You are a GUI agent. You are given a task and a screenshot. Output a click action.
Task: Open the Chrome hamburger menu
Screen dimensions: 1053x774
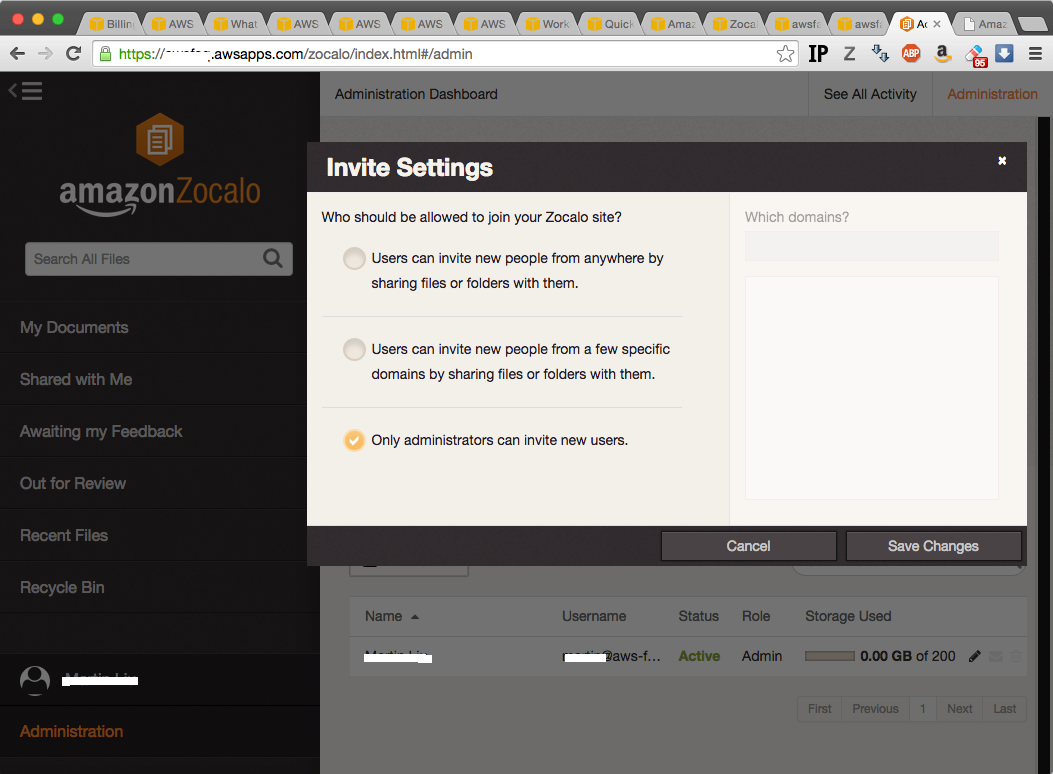click(x=1036, y=54)
